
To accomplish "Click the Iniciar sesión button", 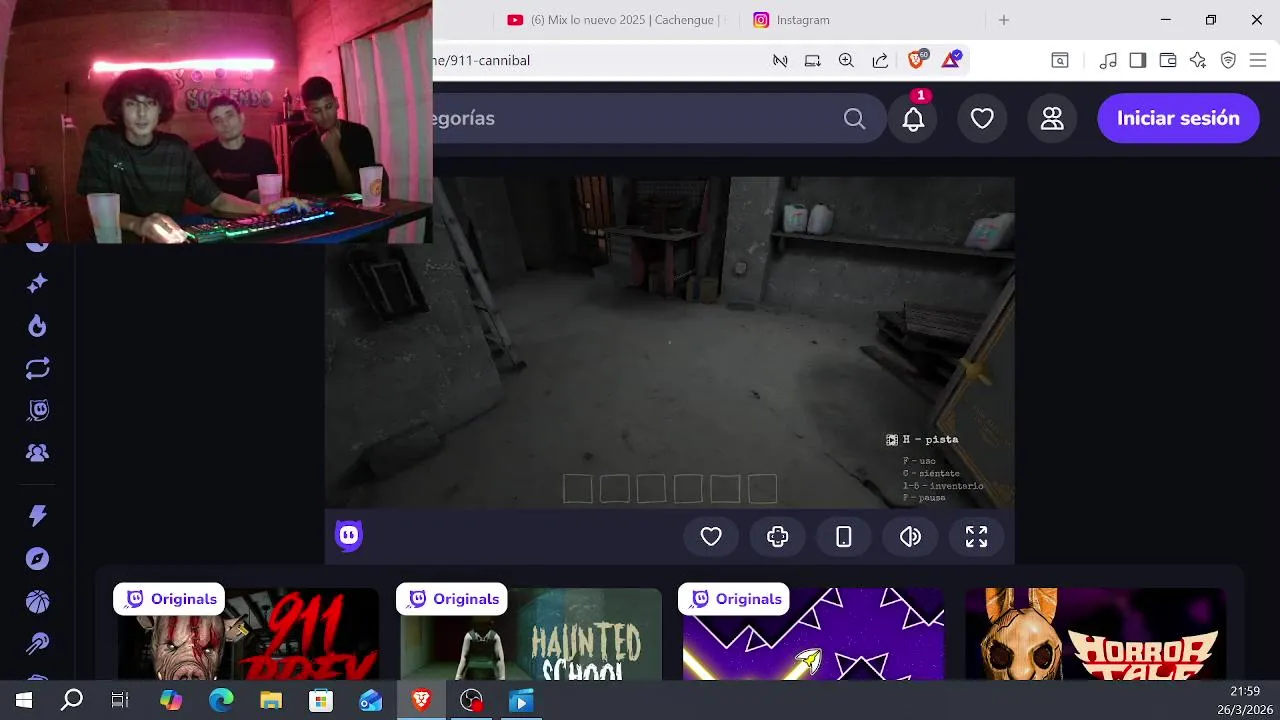I will 1178,118.
